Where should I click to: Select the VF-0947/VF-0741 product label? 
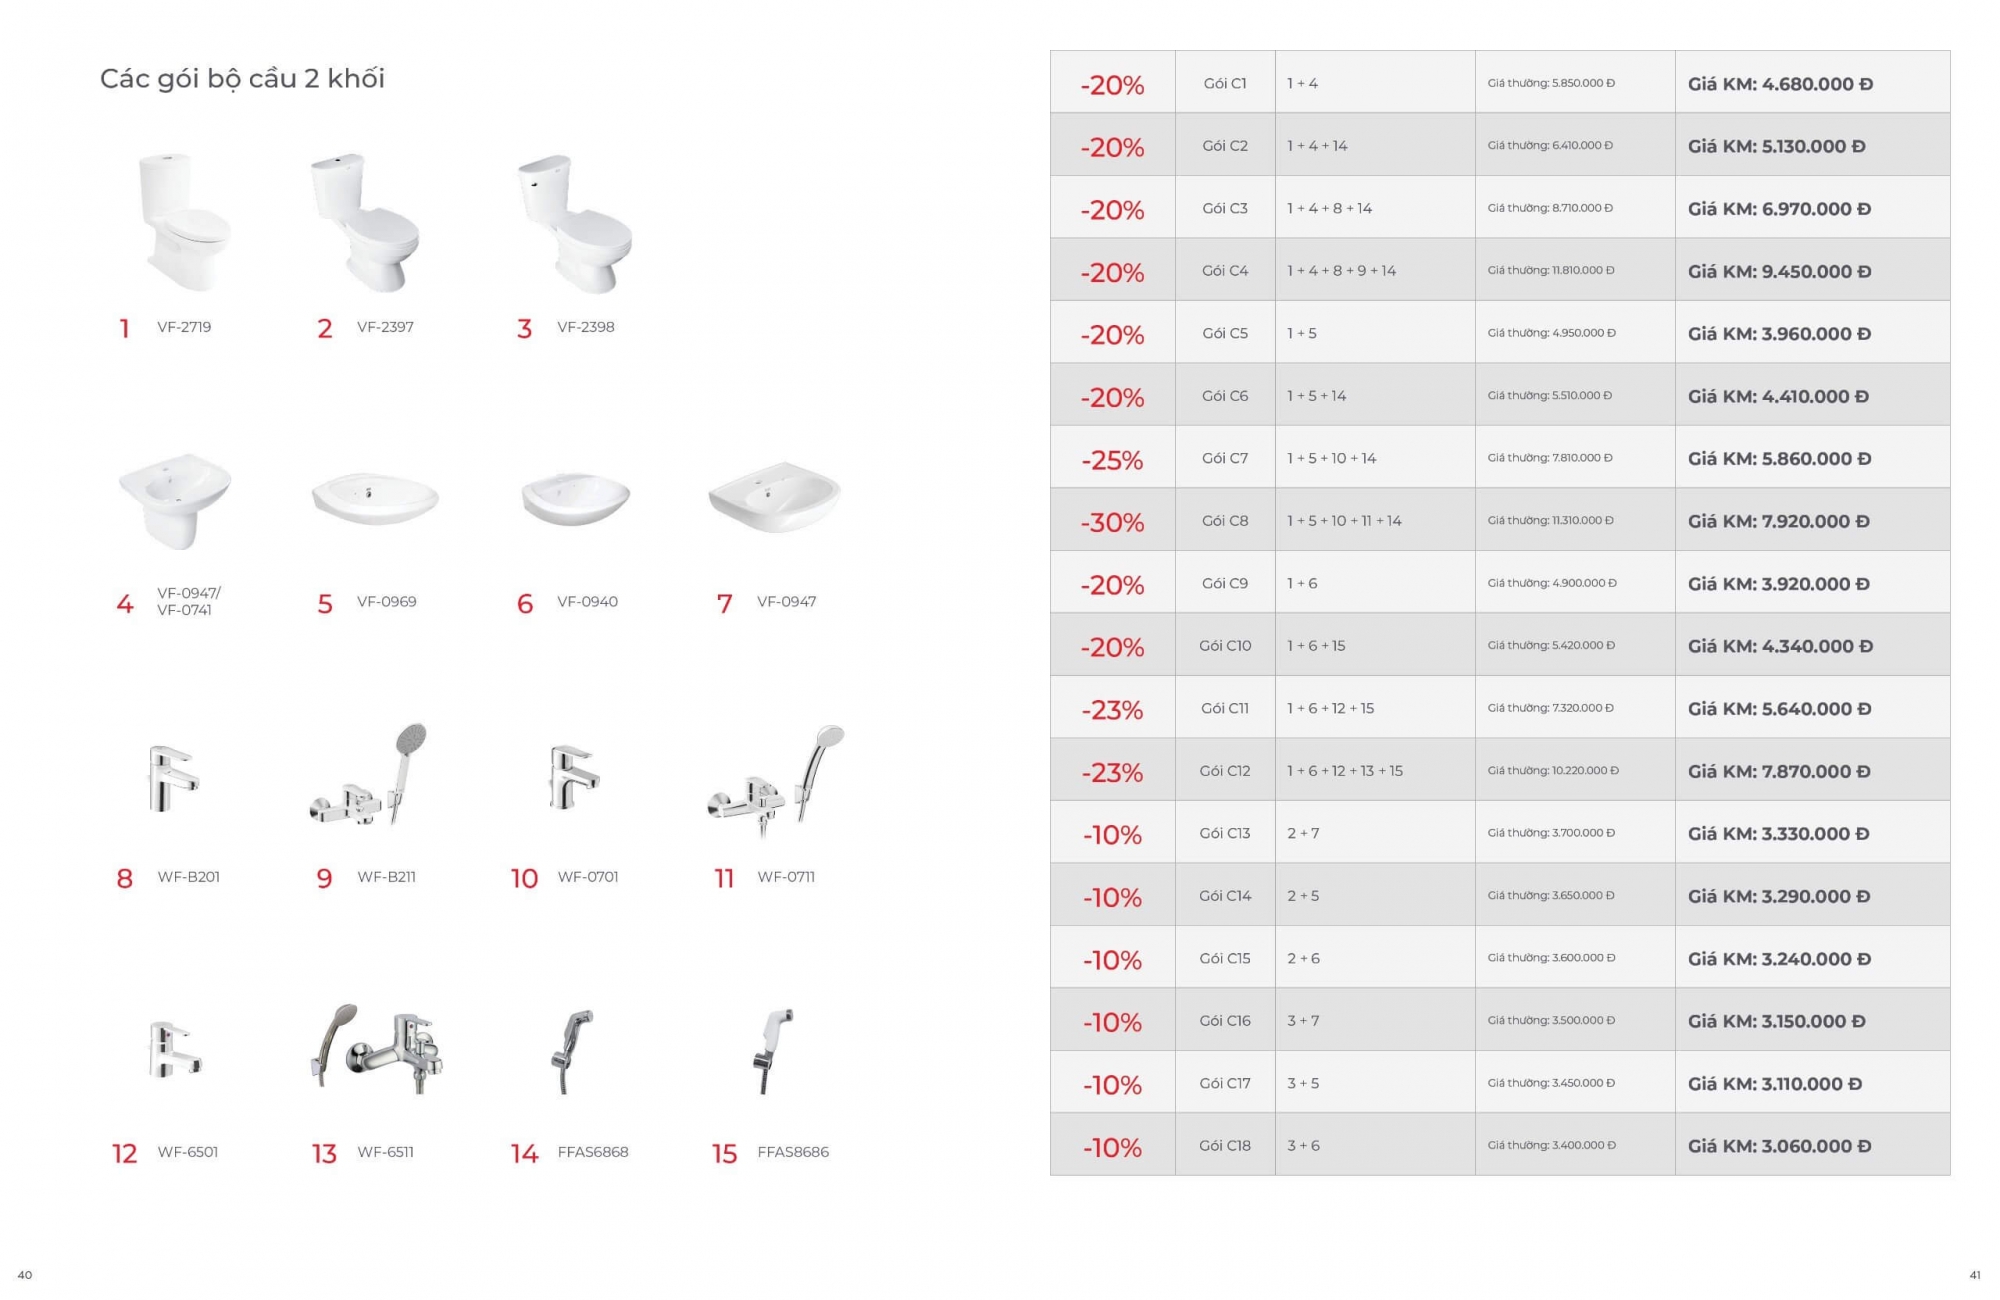click(189, 601)
